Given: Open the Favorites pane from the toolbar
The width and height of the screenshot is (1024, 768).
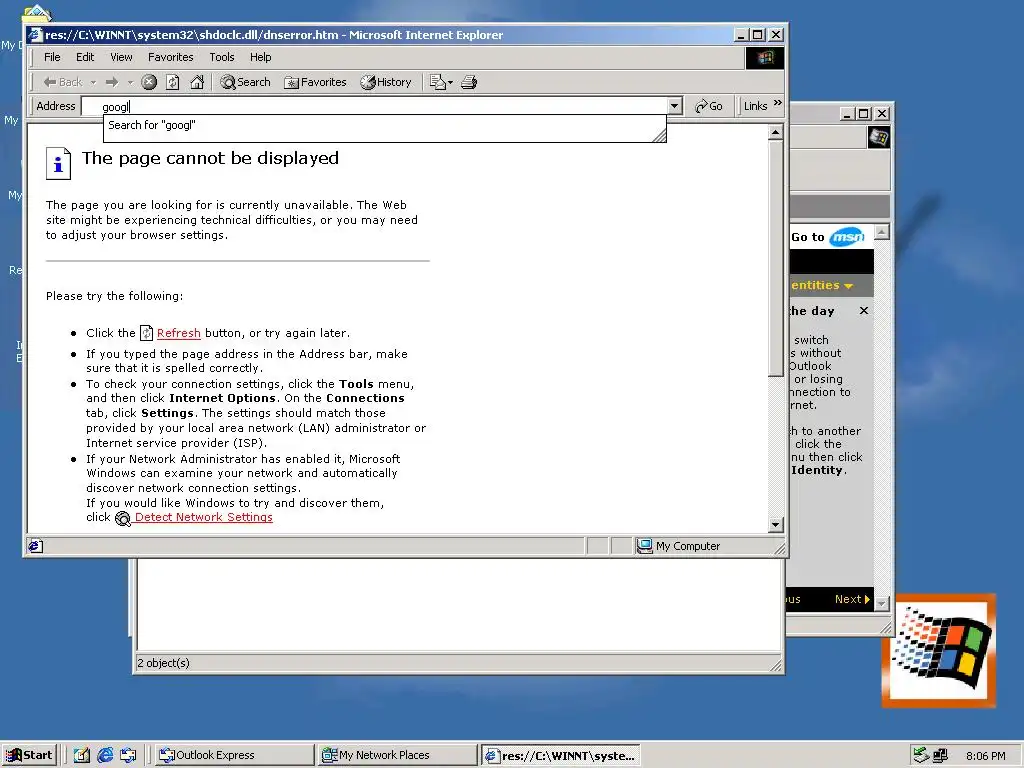Looking at the screenshot, I should tap(315, 82).
